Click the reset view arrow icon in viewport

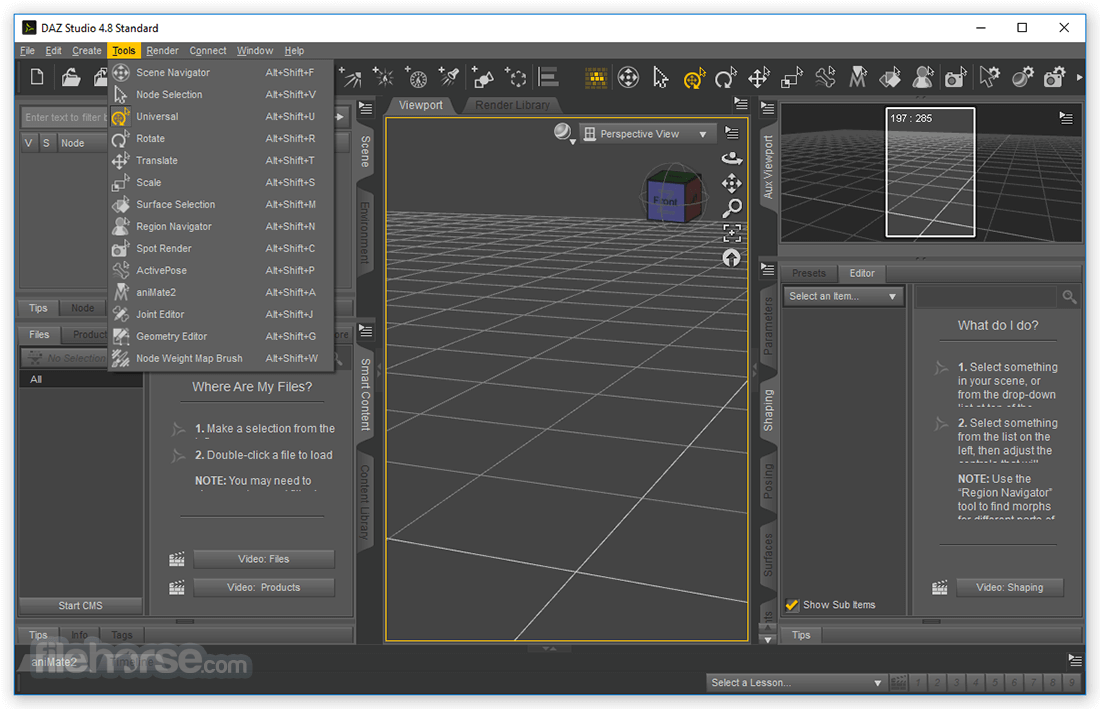tap(732, 258)
